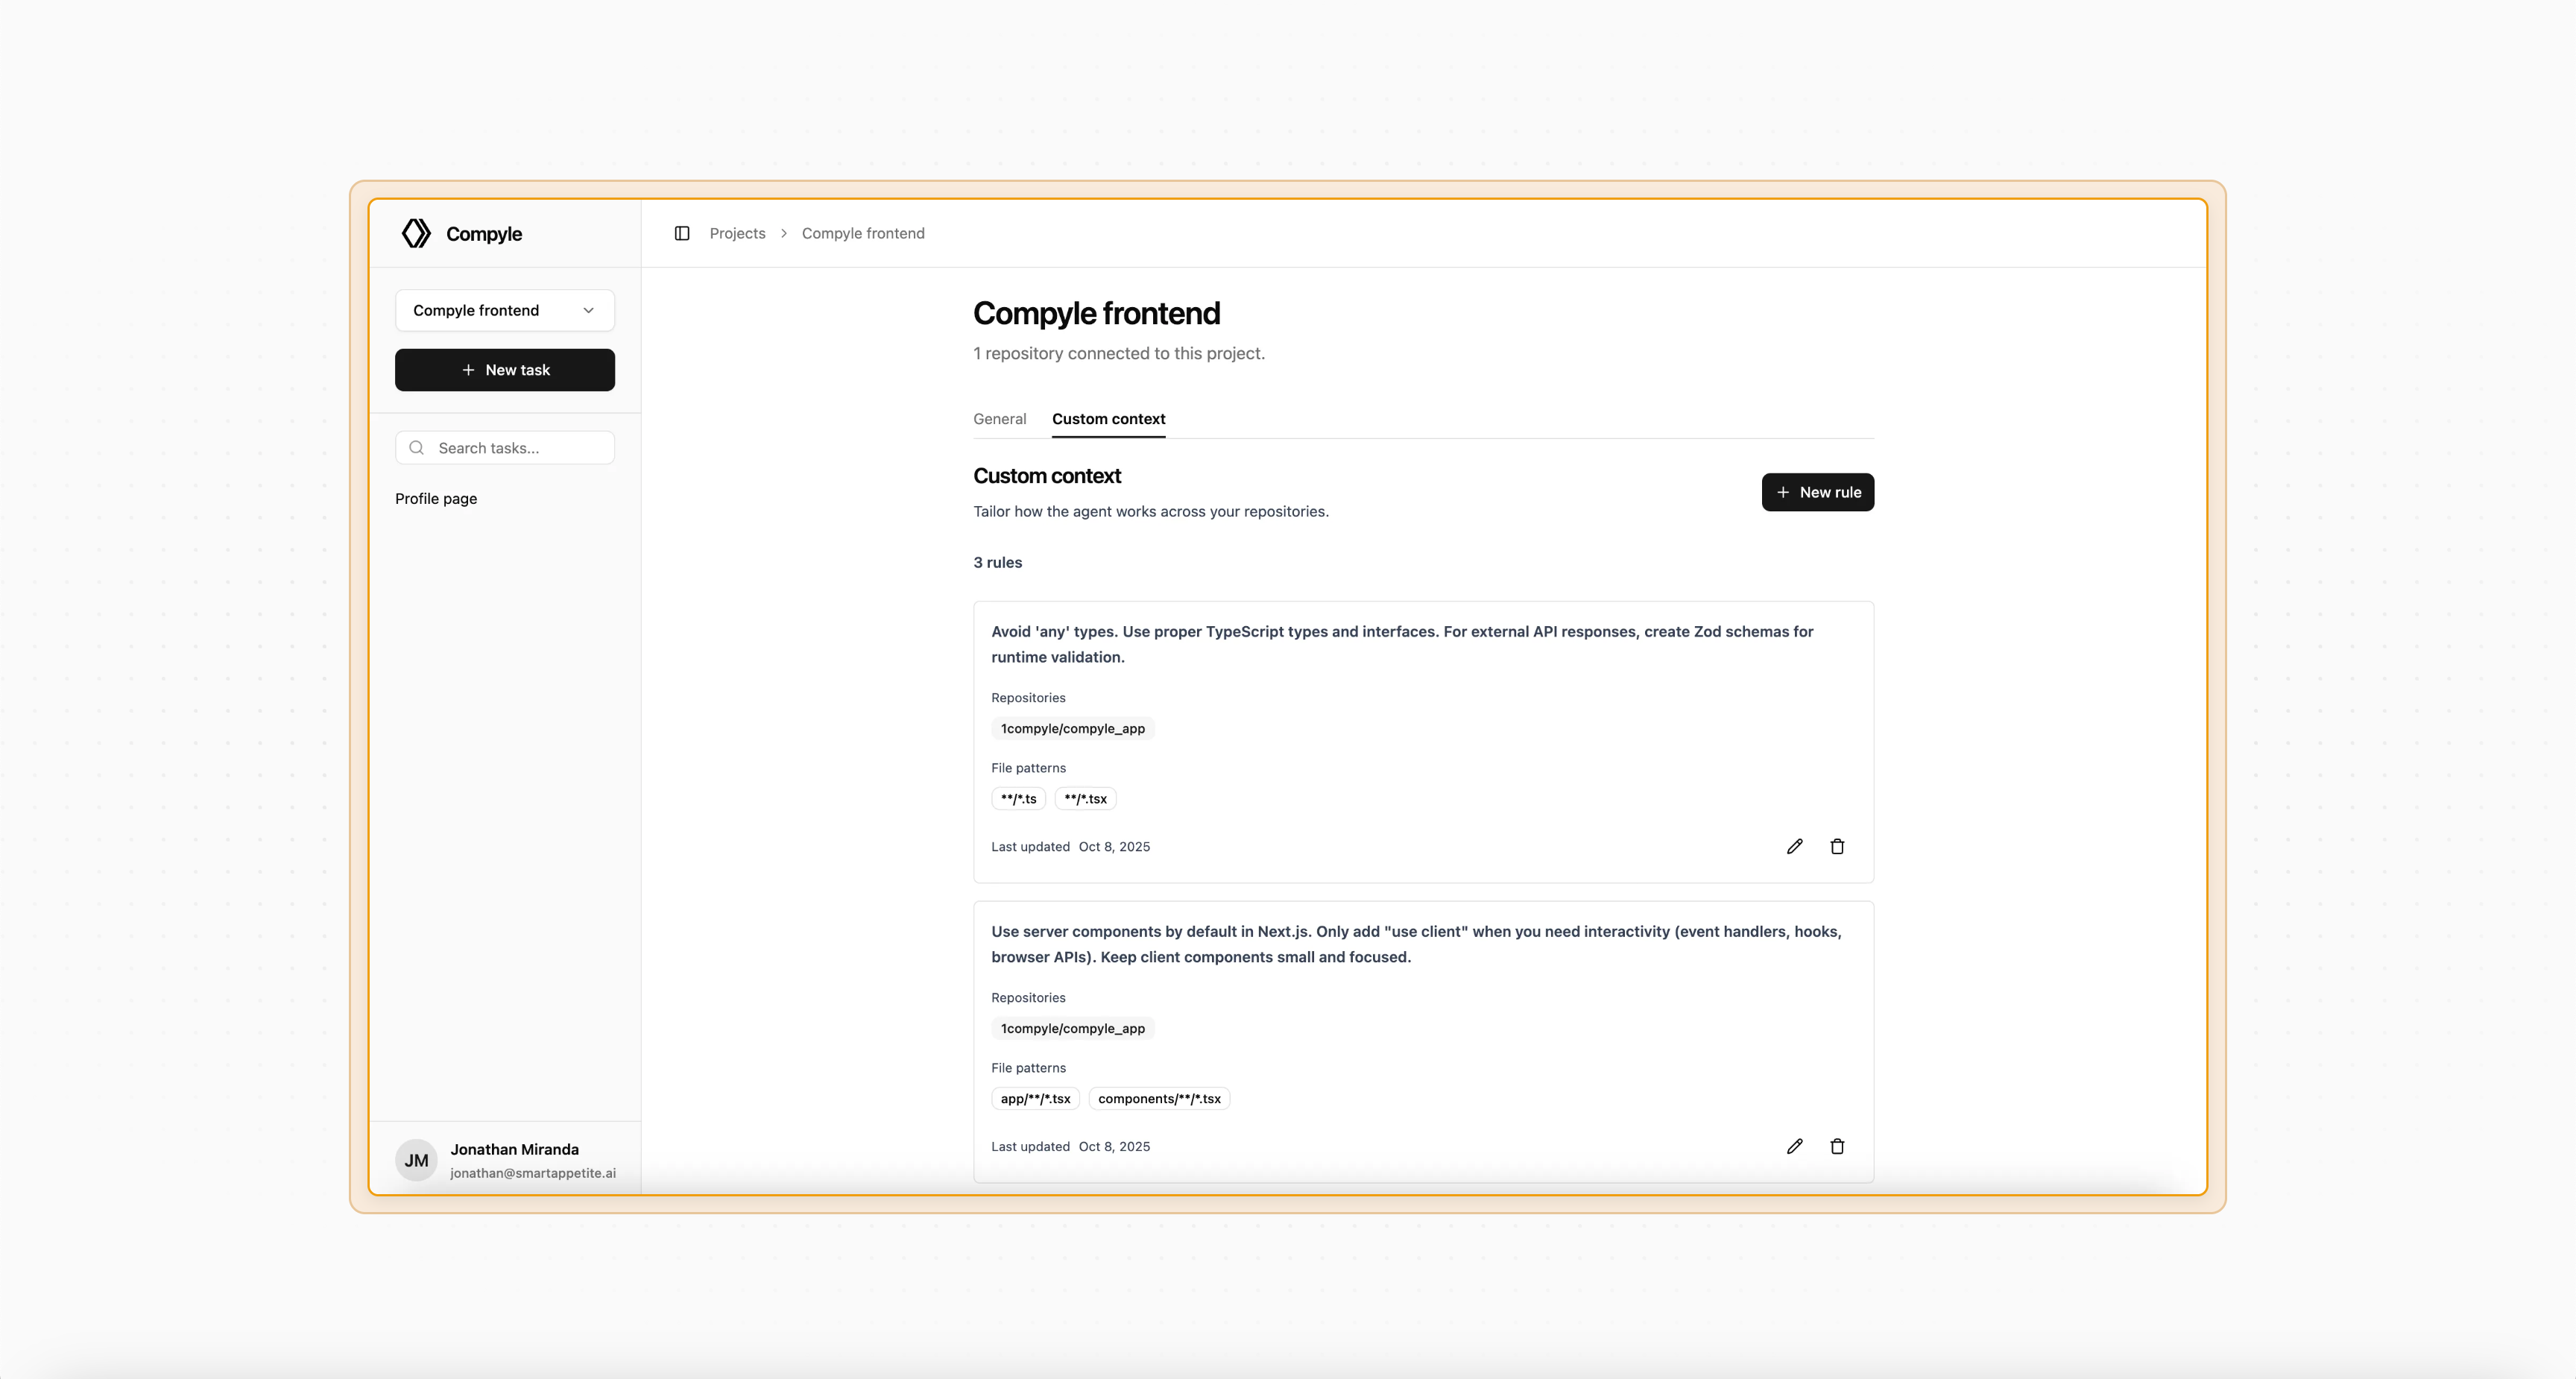
Task: Open Jonathan Miranda's JM avatar
Action: tap(416, 1160)
